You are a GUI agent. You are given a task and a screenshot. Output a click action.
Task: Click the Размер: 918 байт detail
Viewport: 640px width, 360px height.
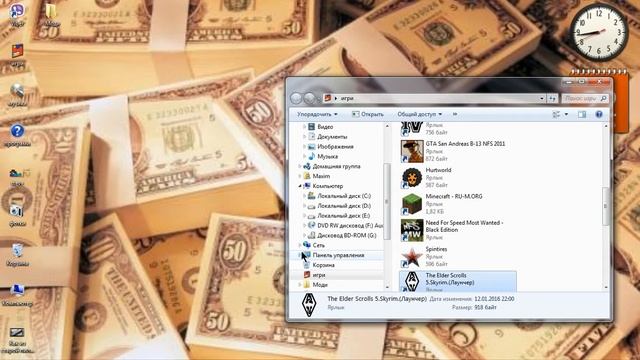[x=474, y=307]
